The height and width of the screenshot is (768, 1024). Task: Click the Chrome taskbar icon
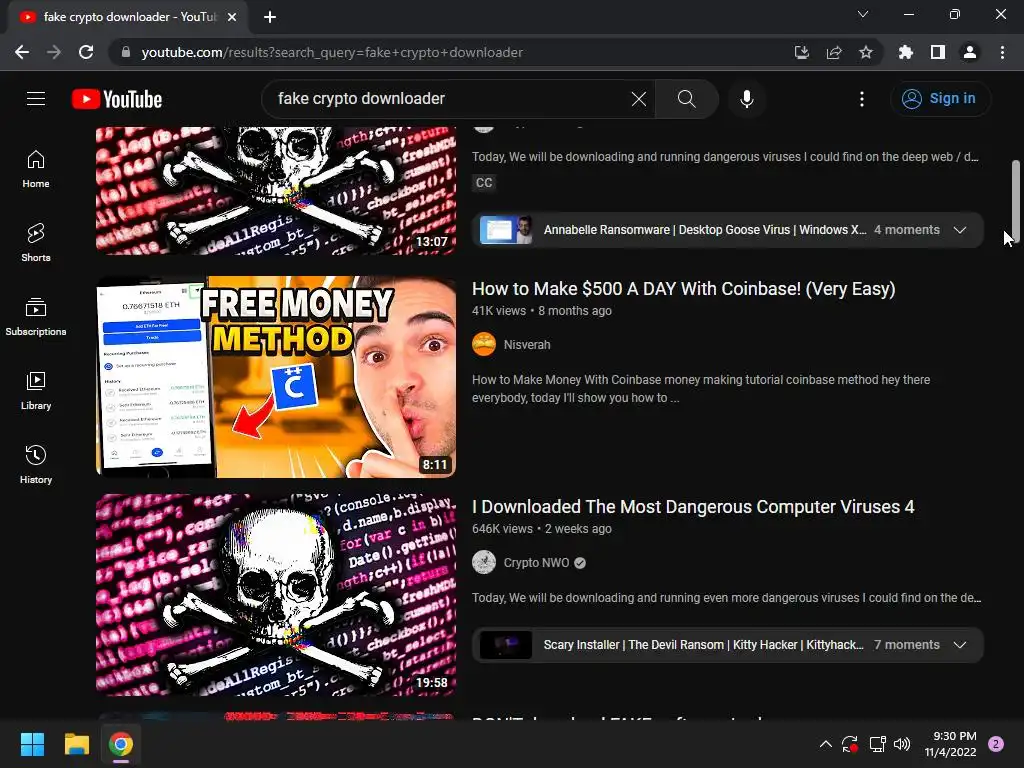coord(121,744)
